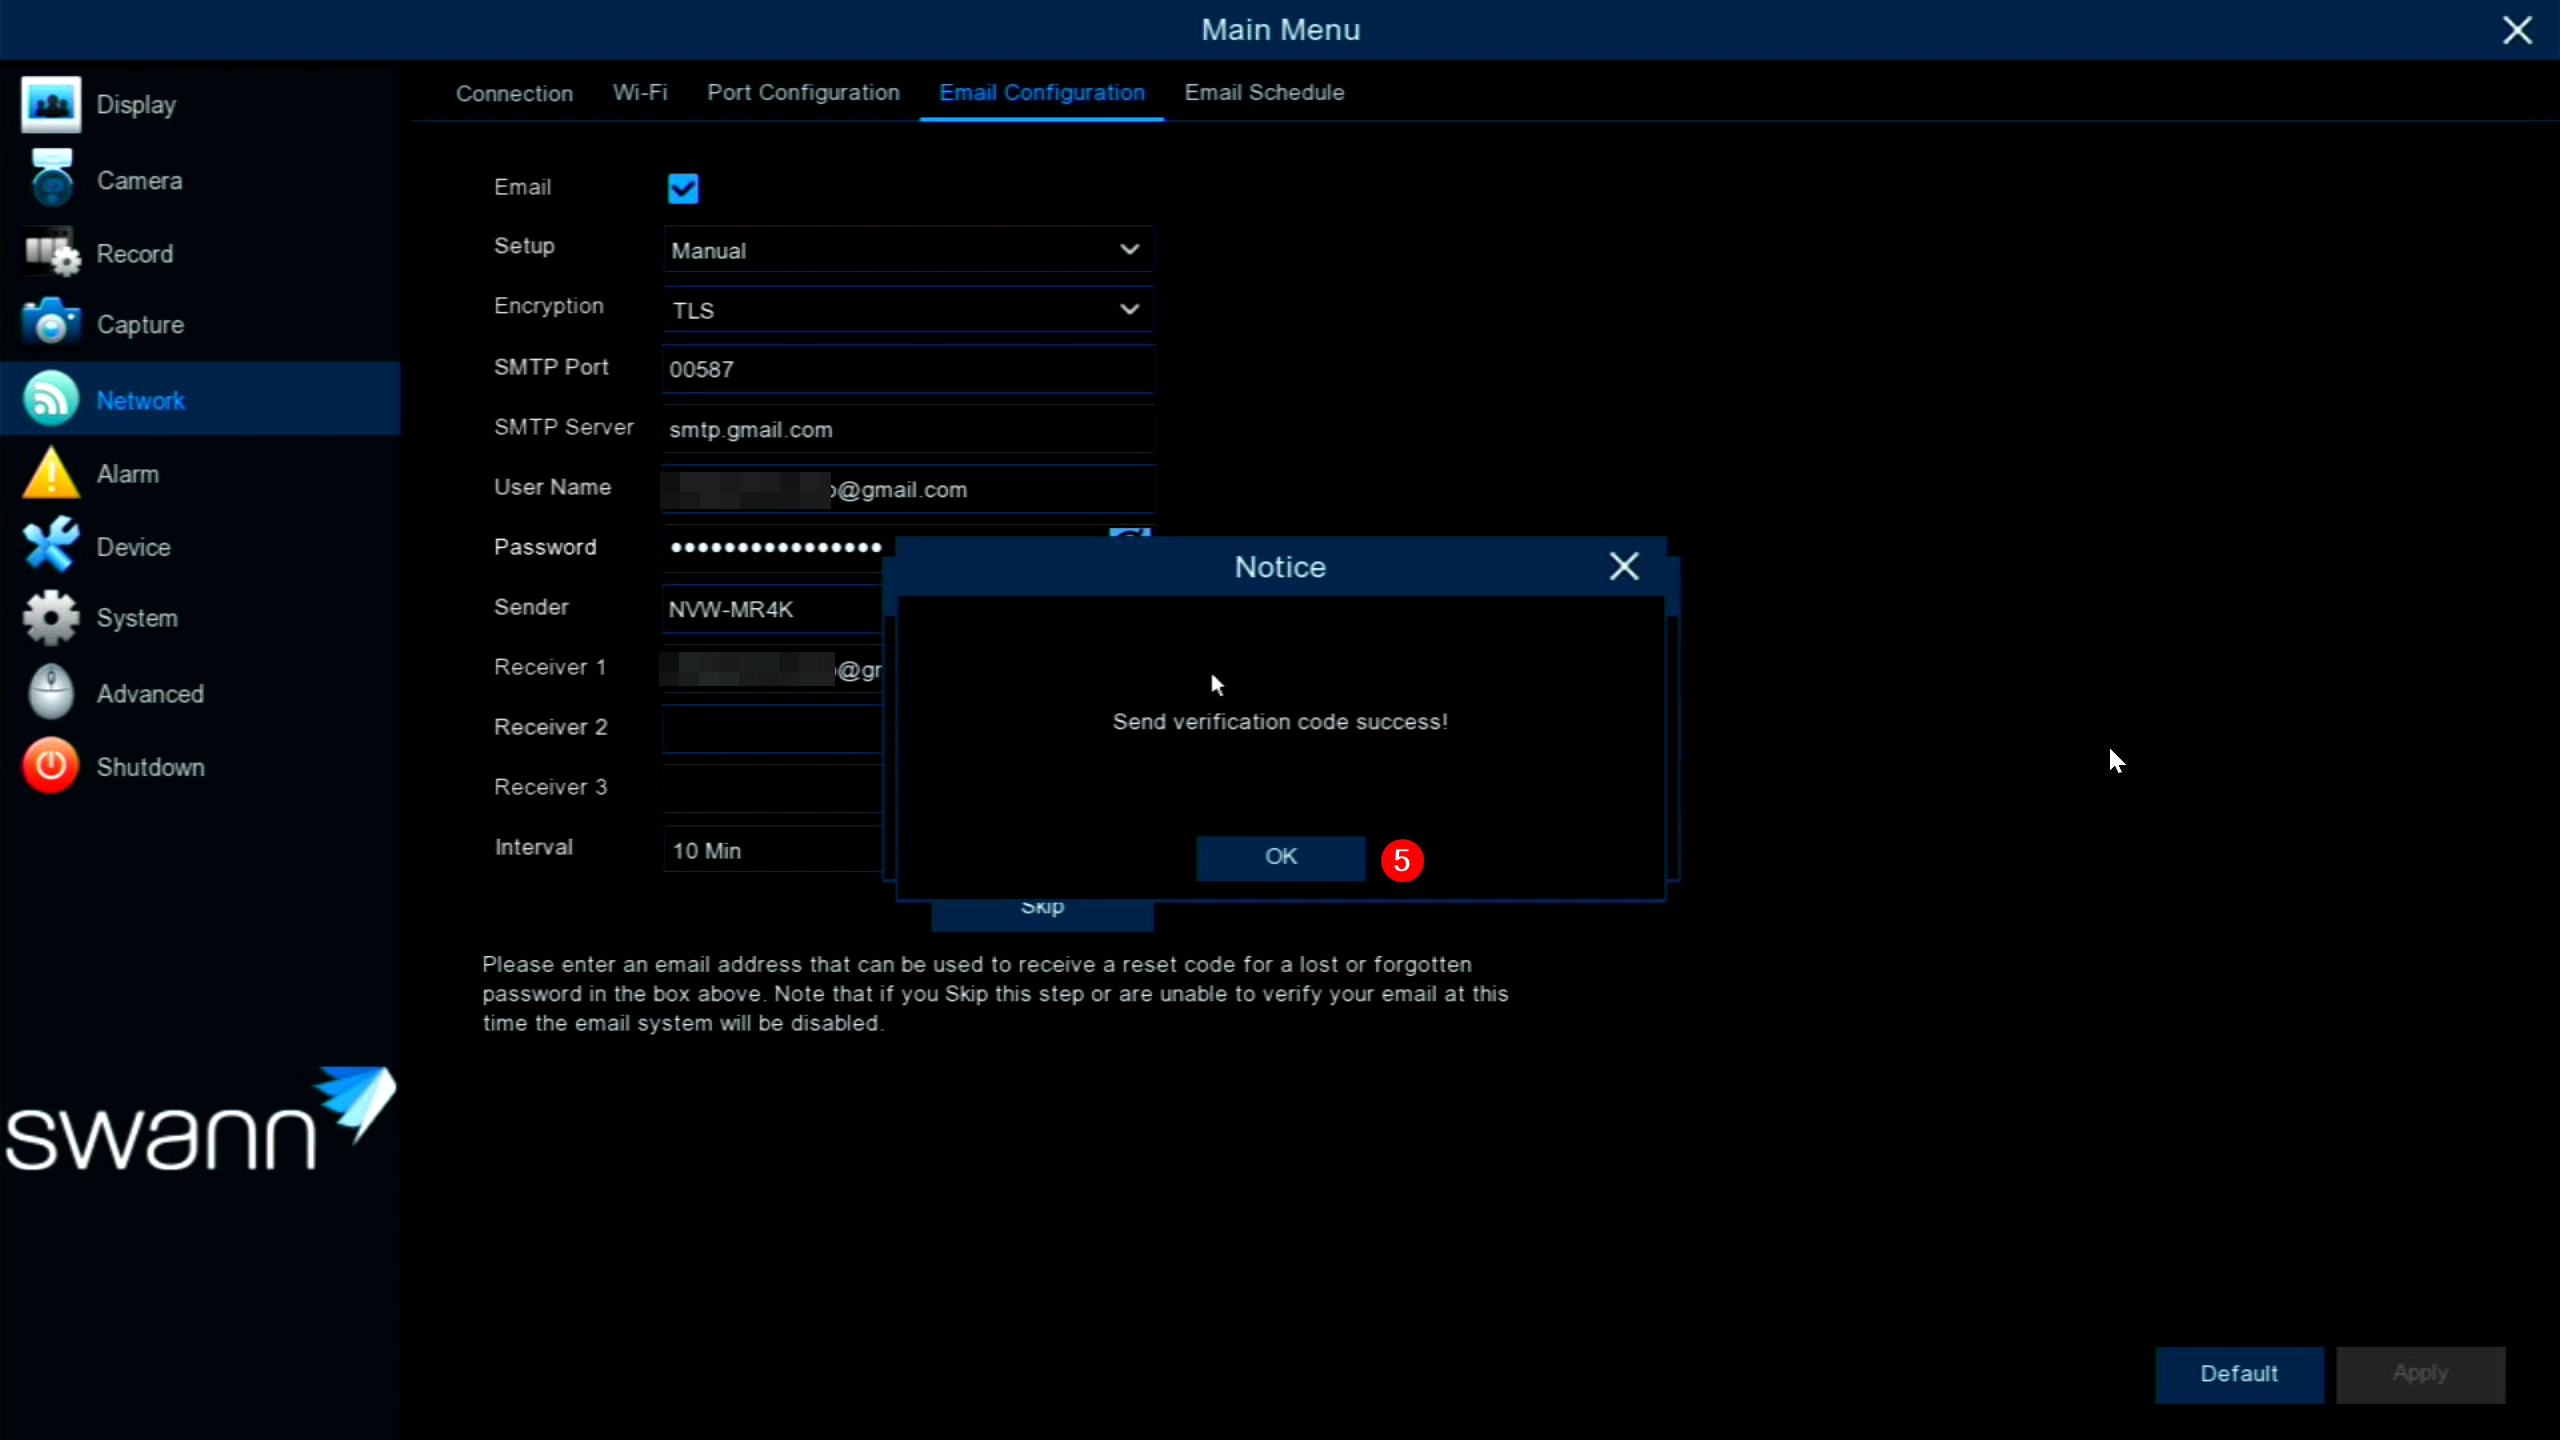Open the Alarm warning icon
The image size is (2560, 1440).
click(x=50, y=473)
